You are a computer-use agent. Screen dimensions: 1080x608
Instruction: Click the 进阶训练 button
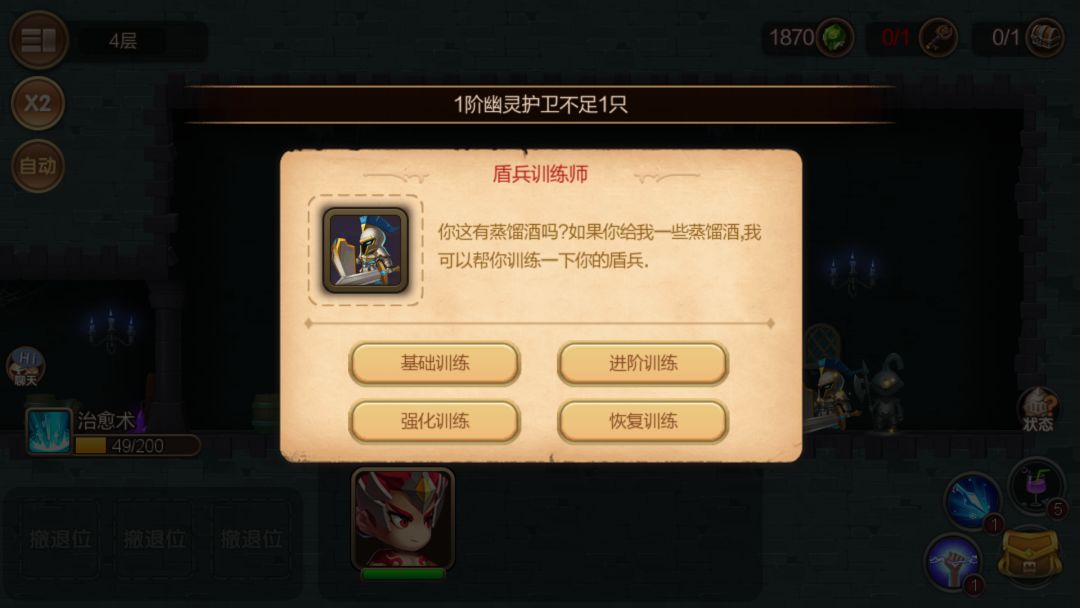tap(643, 363)
